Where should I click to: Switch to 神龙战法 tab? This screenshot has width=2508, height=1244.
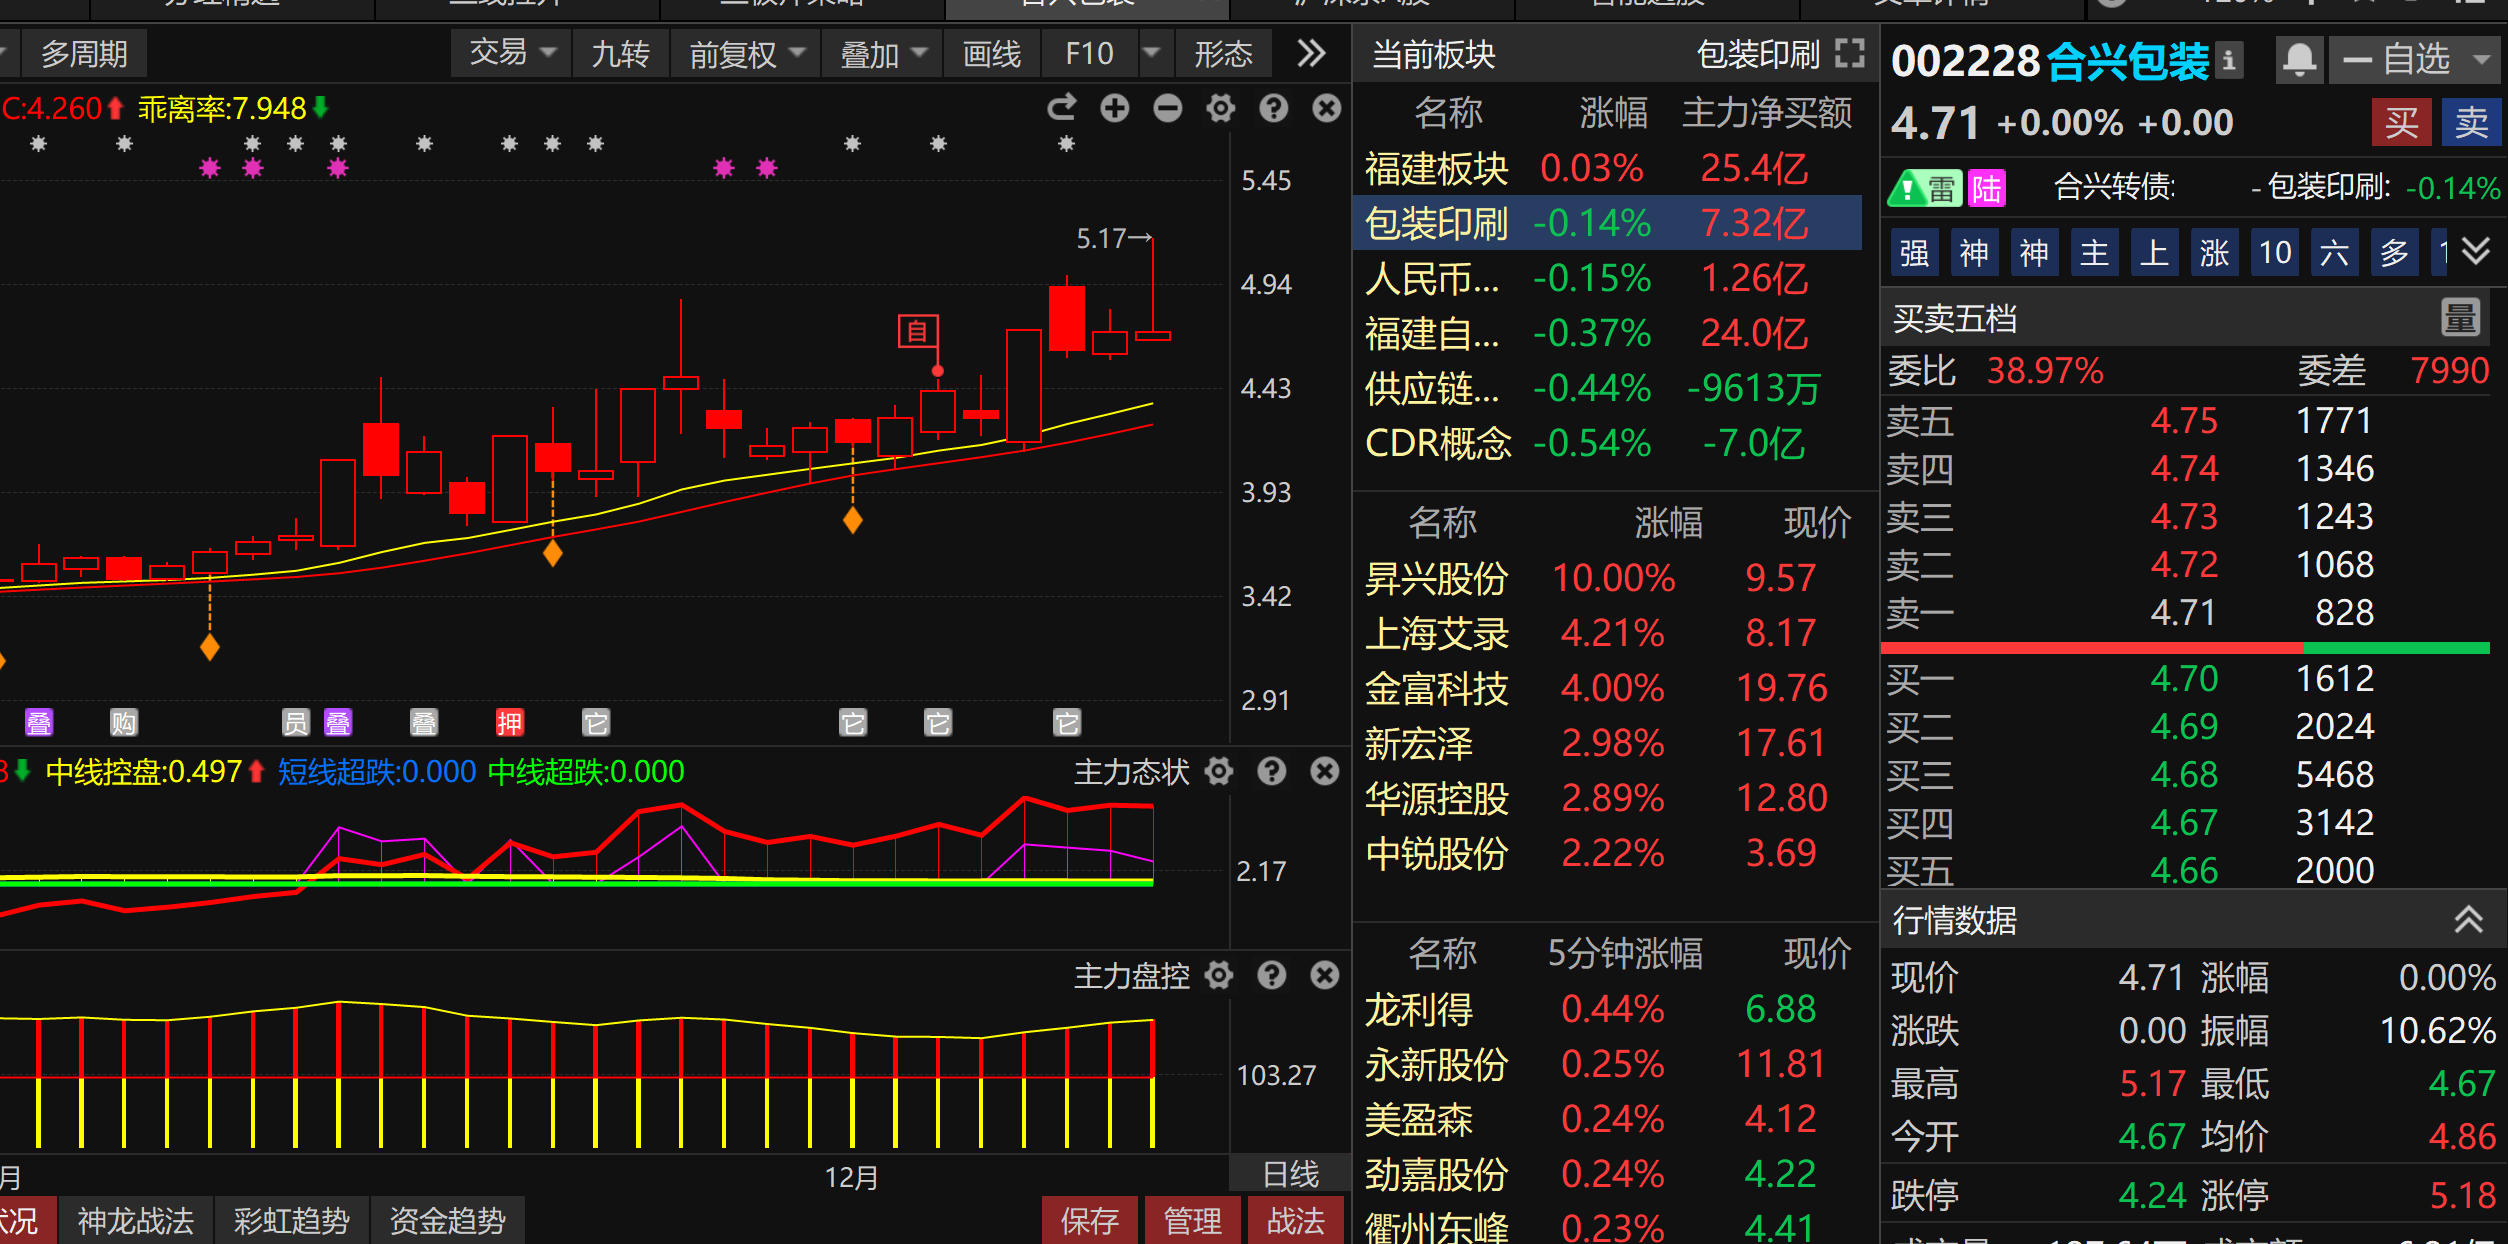136,1221
